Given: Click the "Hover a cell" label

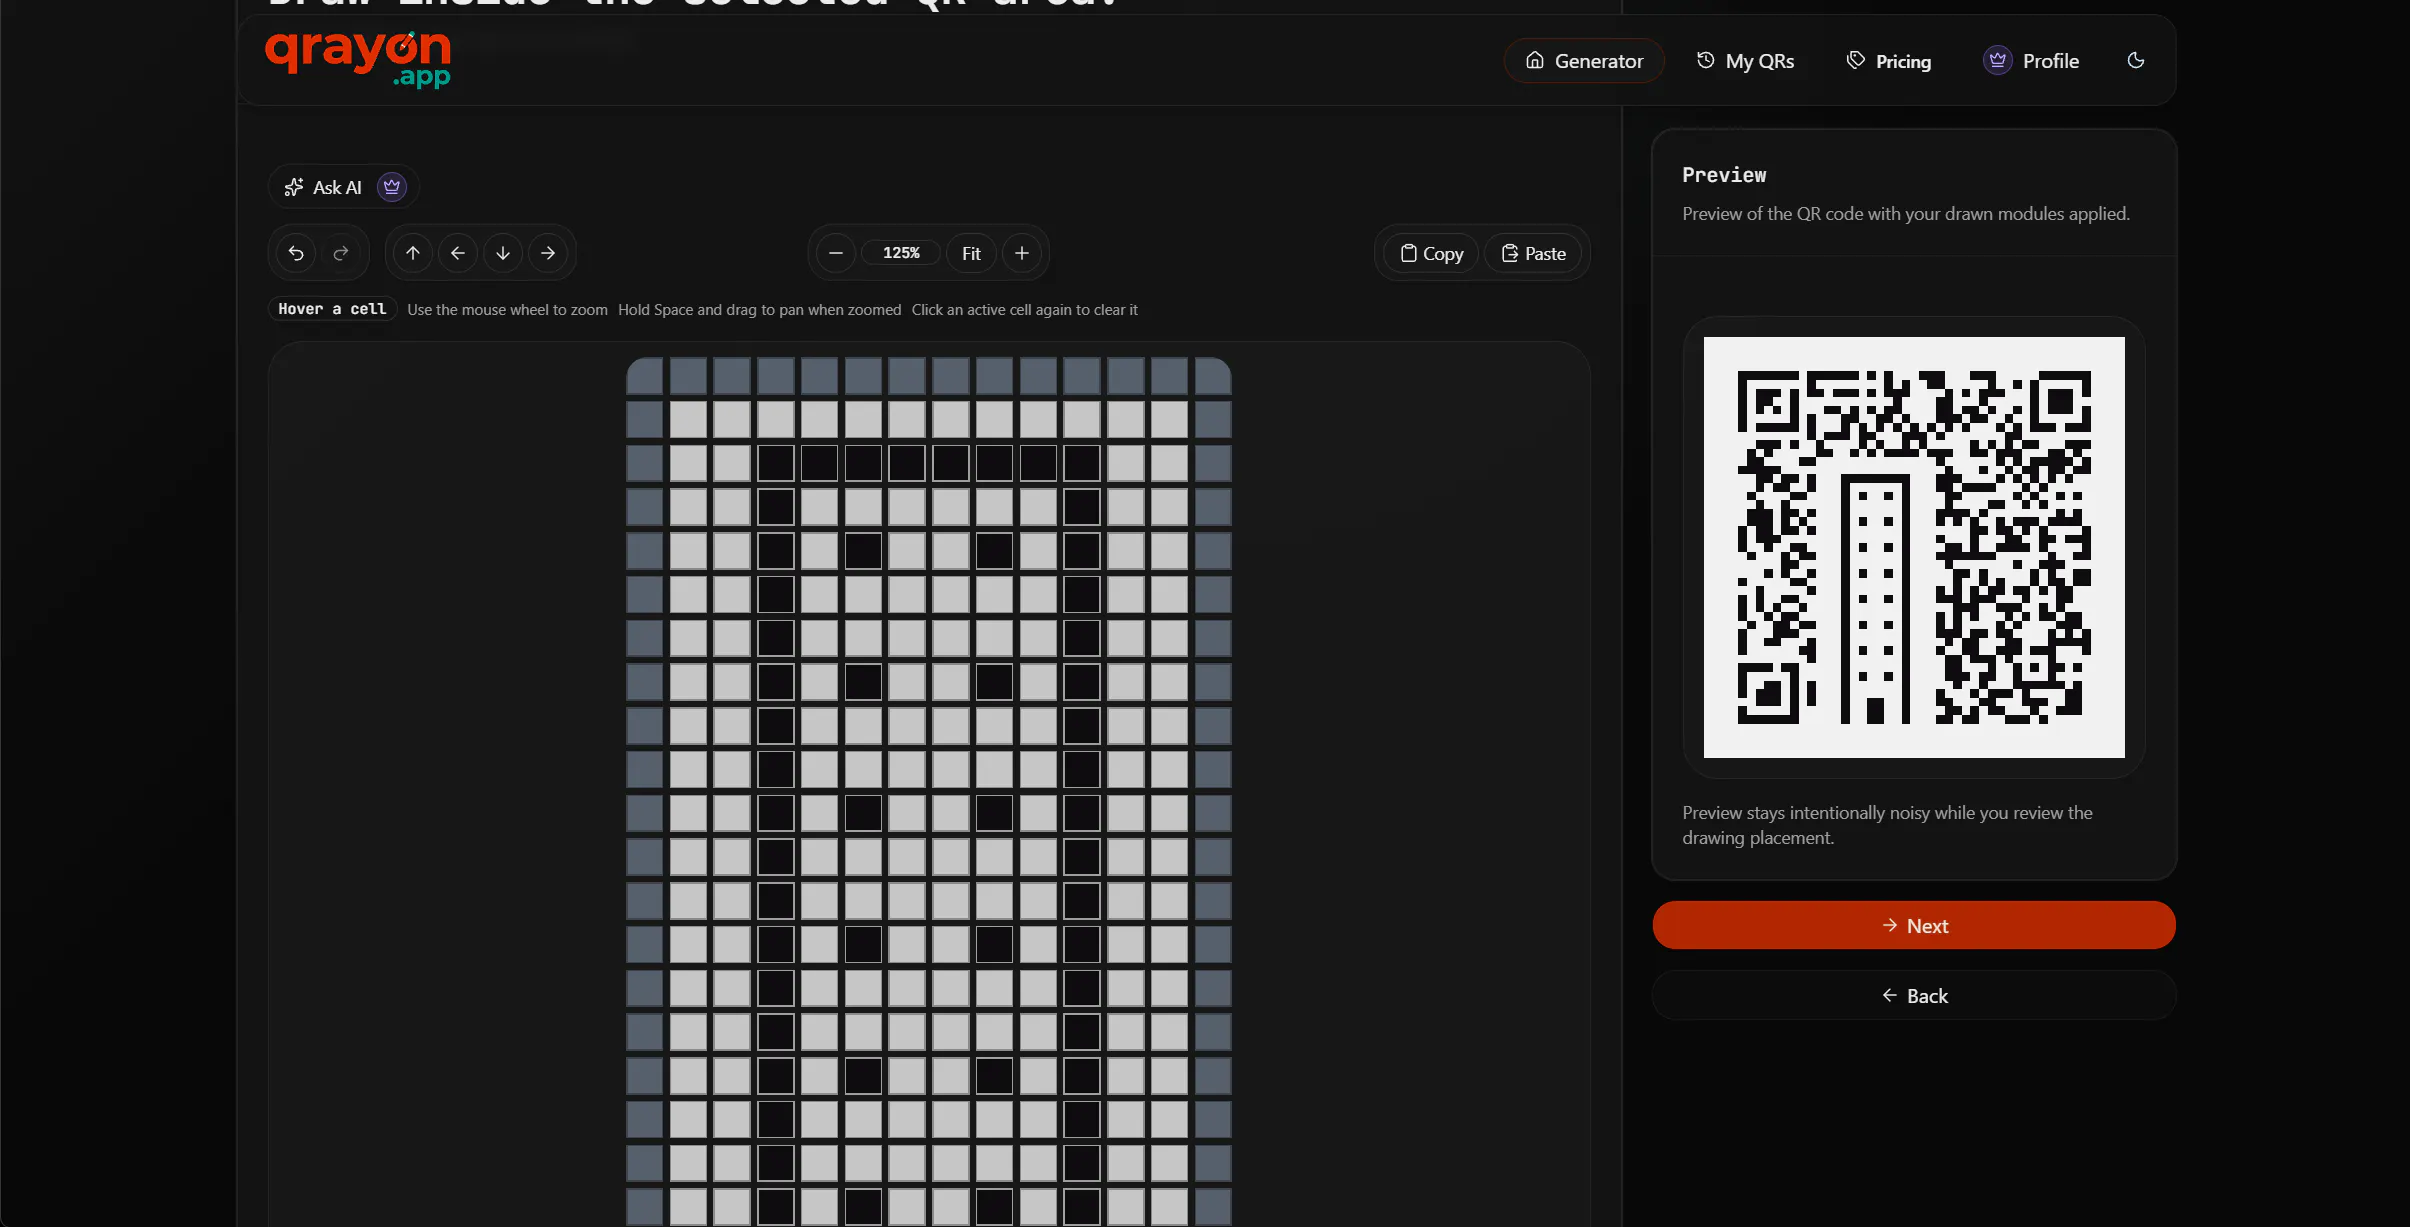Looking at the screenshot, I should point(332,309).
